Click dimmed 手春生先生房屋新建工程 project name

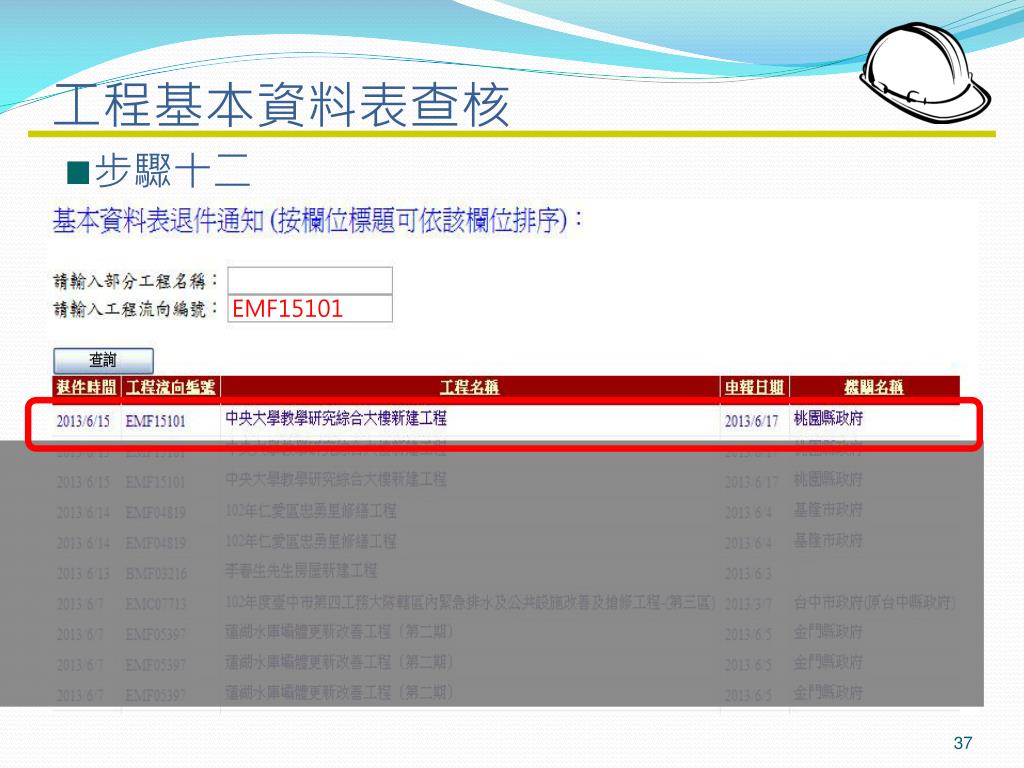[x=301, y=571]
